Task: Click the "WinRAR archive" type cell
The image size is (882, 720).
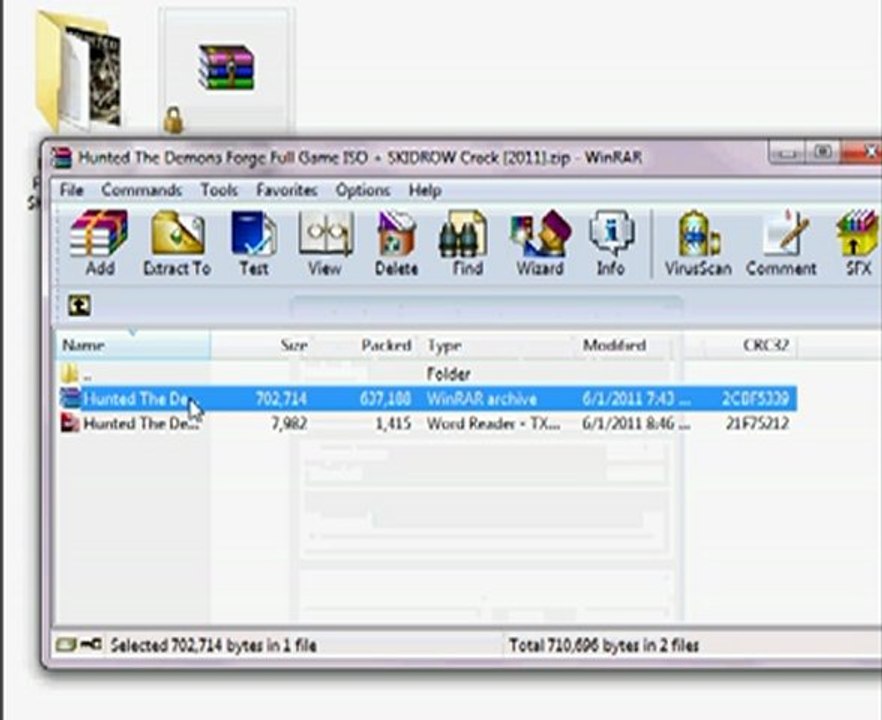Action: tap(482, 399)
